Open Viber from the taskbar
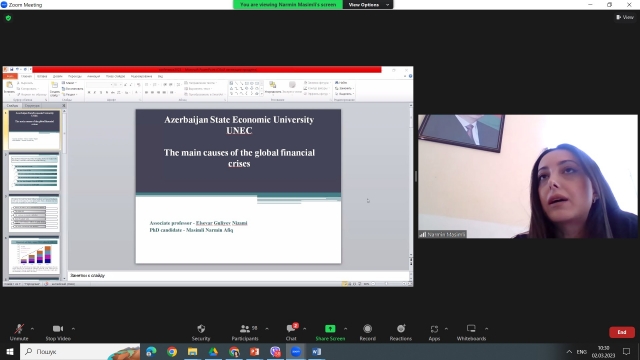This screenshot has width=640, height=360. click(276, 351)
